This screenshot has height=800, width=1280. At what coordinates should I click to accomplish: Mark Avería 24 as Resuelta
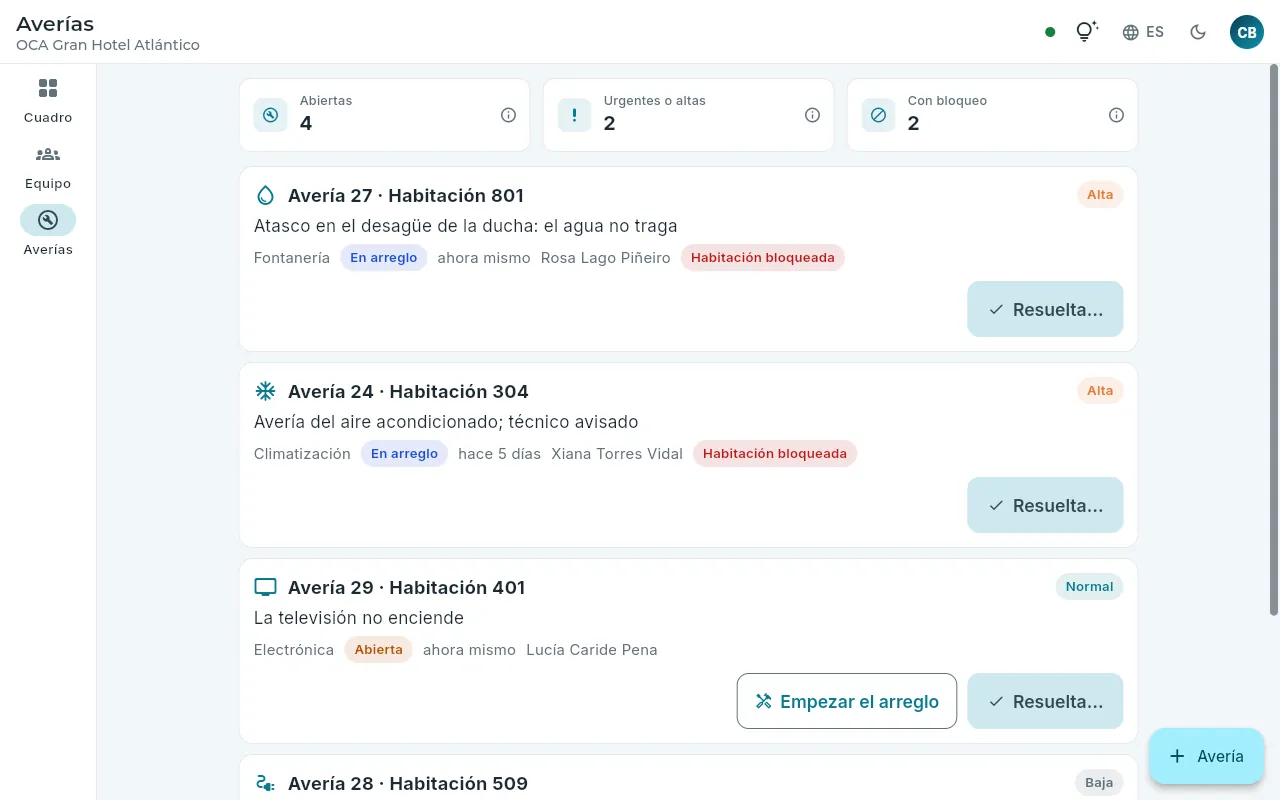point(1045,505)
